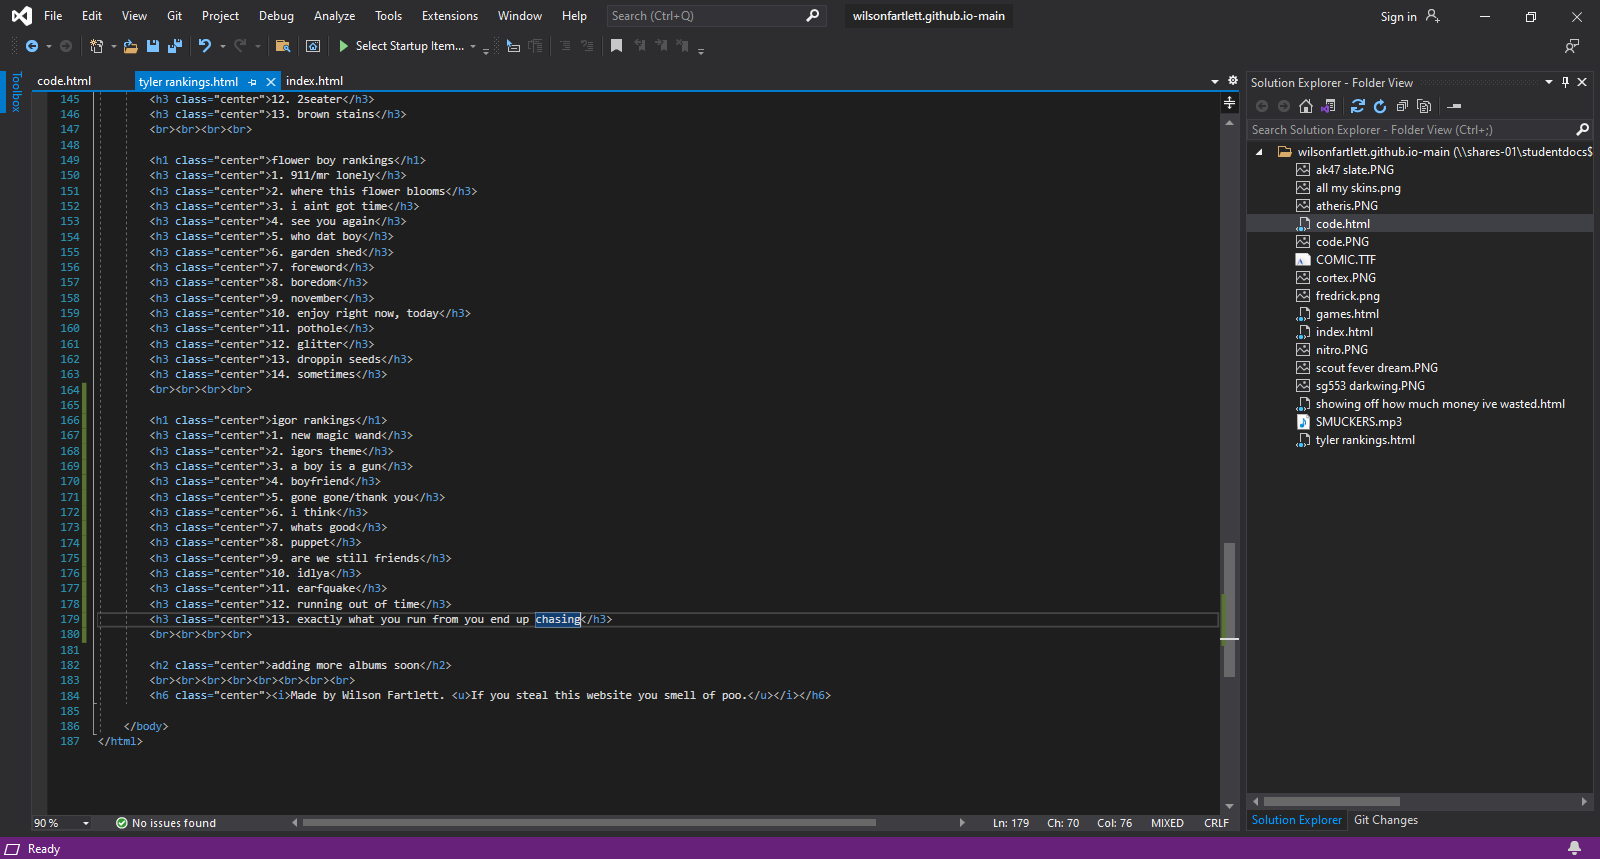Click the Quick Launch search magnifier icon
Screen dimensions: 1600x859
pyautogui.click(x=812, y=16)
